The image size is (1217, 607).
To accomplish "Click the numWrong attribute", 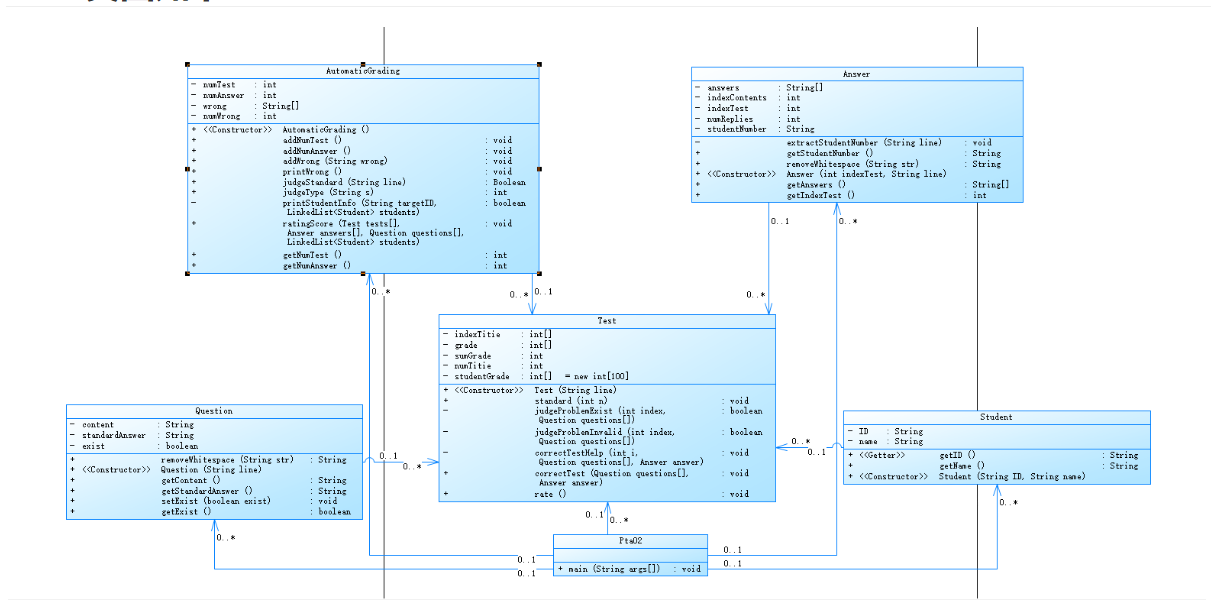I will point(234,116).
